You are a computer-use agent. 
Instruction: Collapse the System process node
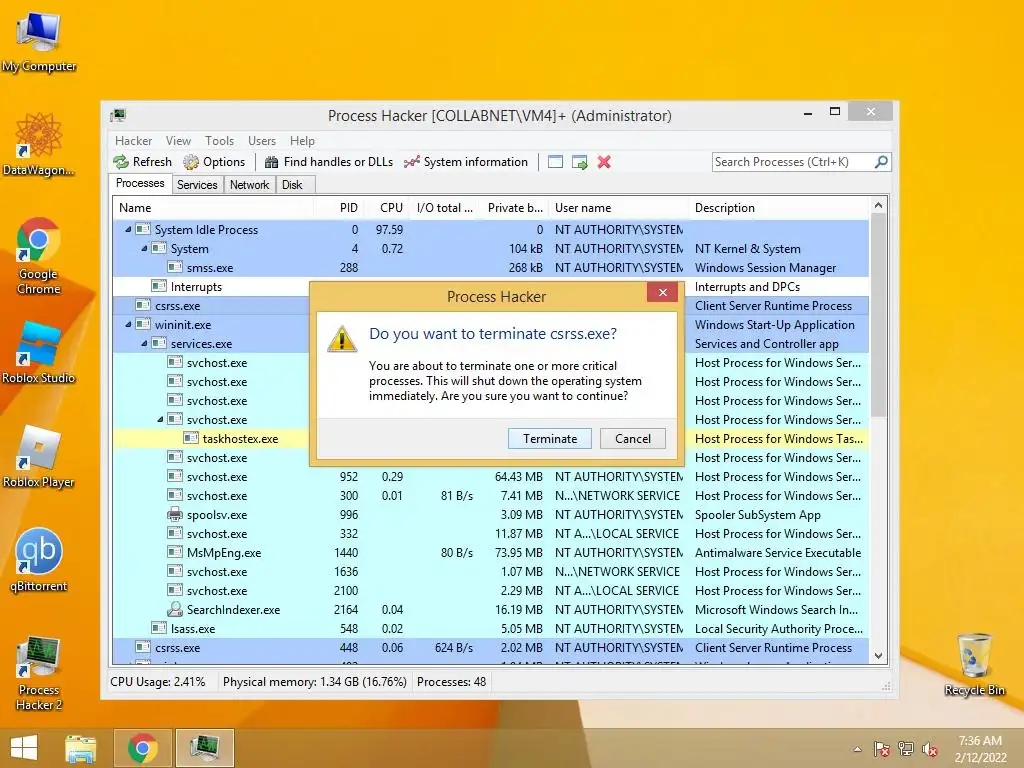coord(144,248)
